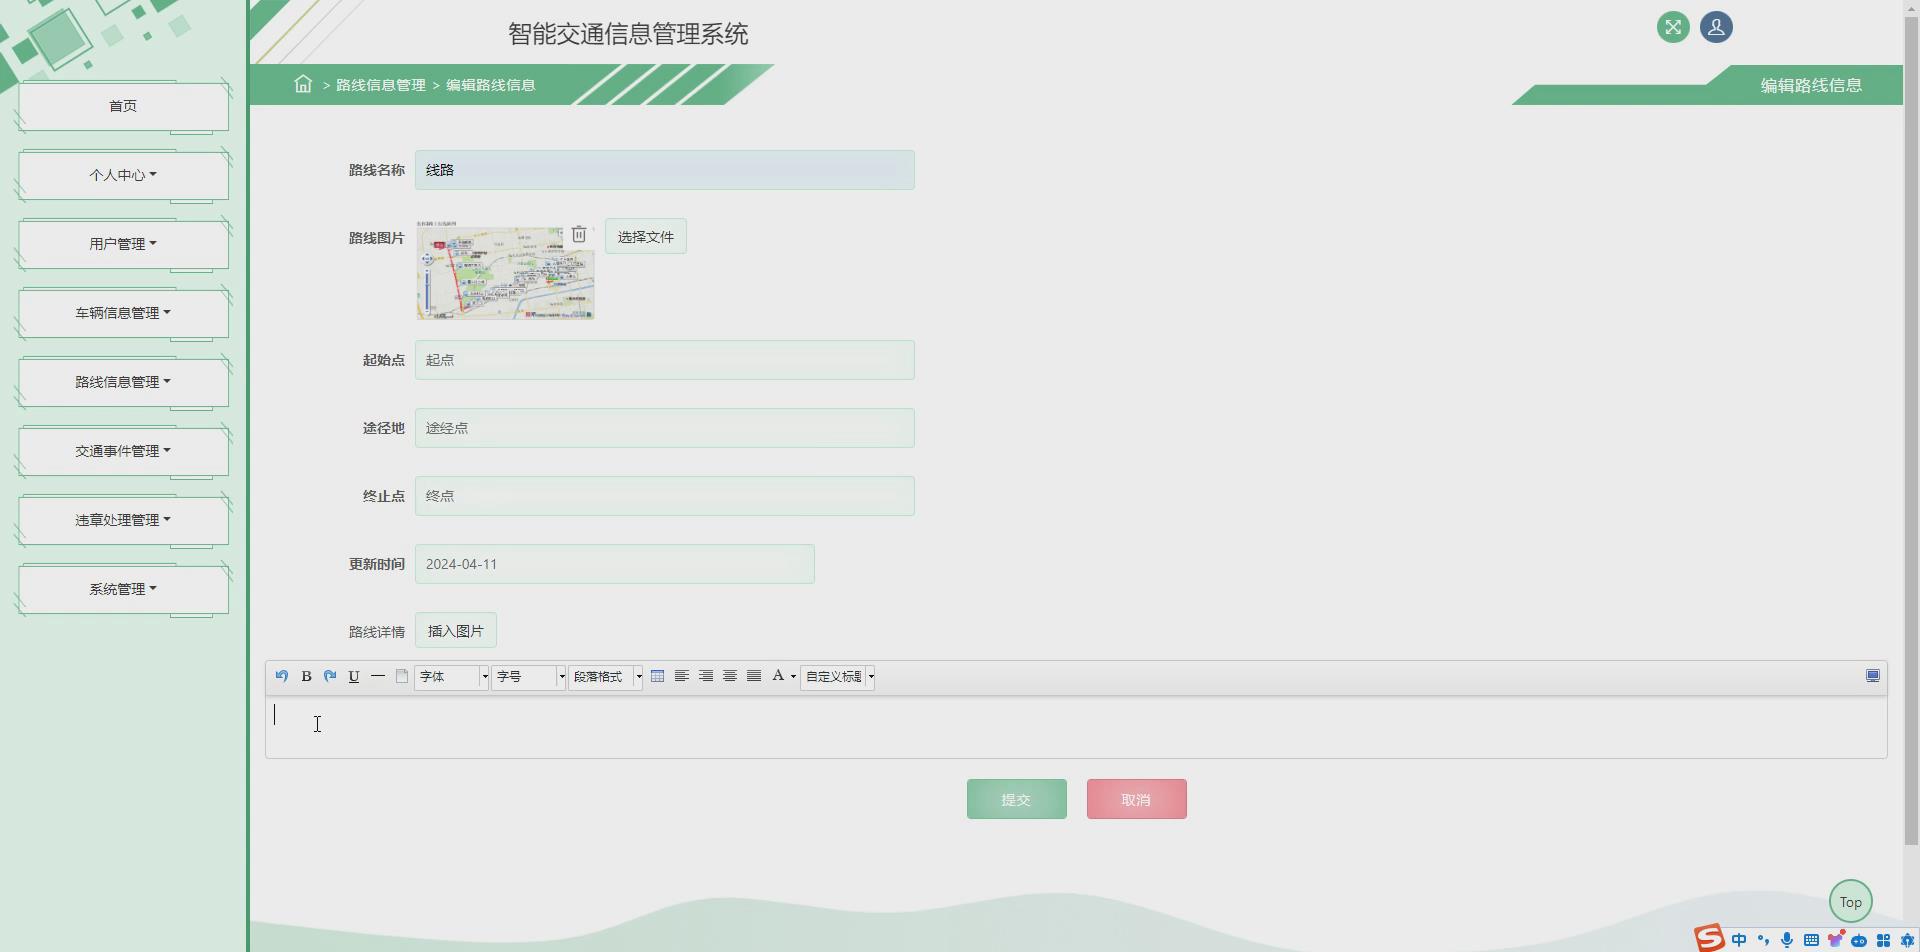Delete the route image with the trash icon
1920x952 pixels.
click(579, 235)
